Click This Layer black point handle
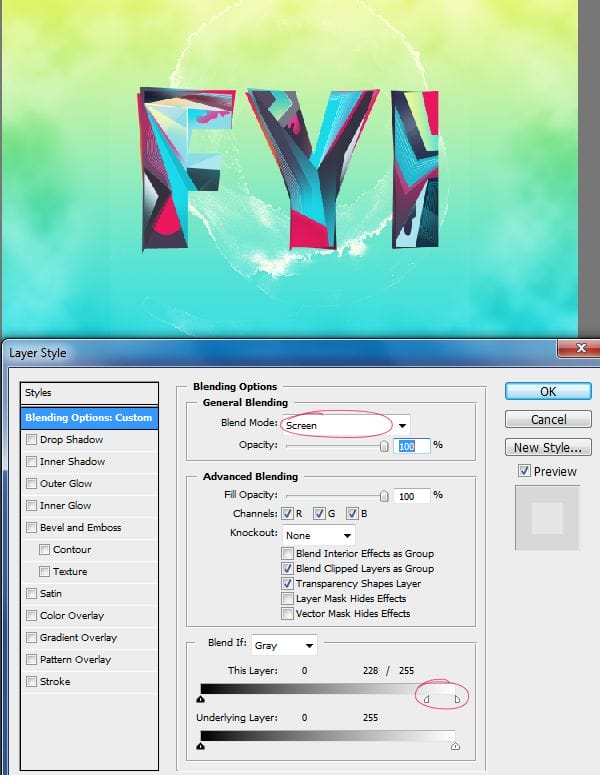Viewport: 600px width, 775px height. click(x=201, y=699)
